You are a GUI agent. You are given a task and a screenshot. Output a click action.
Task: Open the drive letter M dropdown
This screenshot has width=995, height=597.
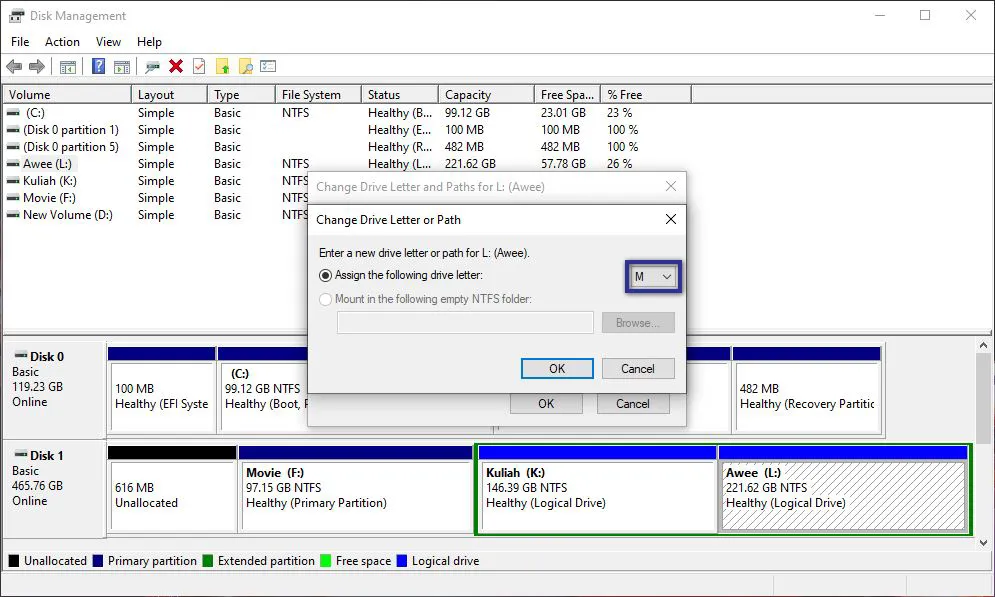(x=654, y=277)
